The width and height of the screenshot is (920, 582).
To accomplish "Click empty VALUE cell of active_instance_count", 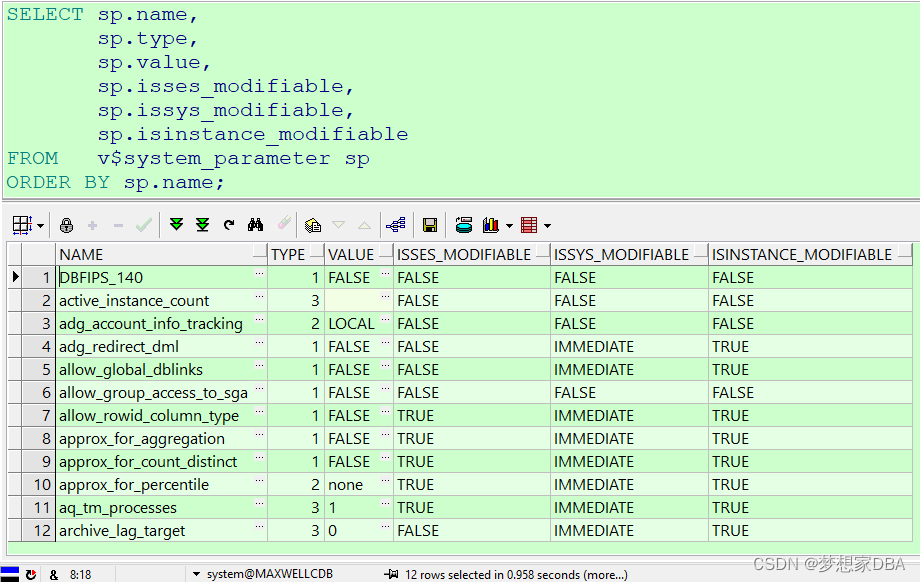I will 359,300.
